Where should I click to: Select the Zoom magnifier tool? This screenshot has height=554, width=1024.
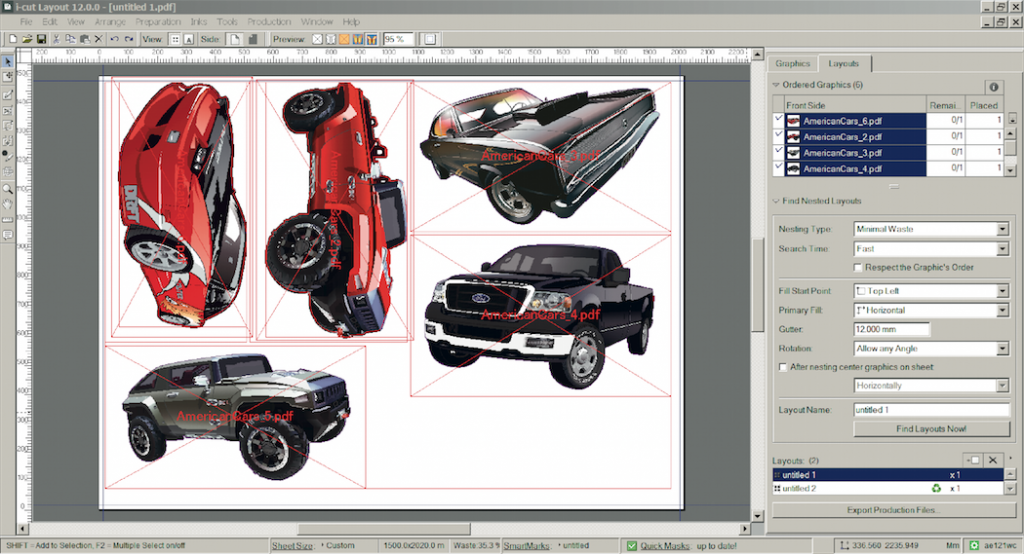pos(7,189)
